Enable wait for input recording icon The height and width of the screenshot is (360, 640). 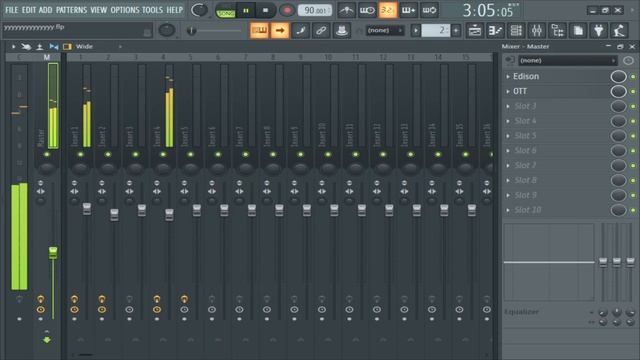pyautogui.click(x=367, y=10)
